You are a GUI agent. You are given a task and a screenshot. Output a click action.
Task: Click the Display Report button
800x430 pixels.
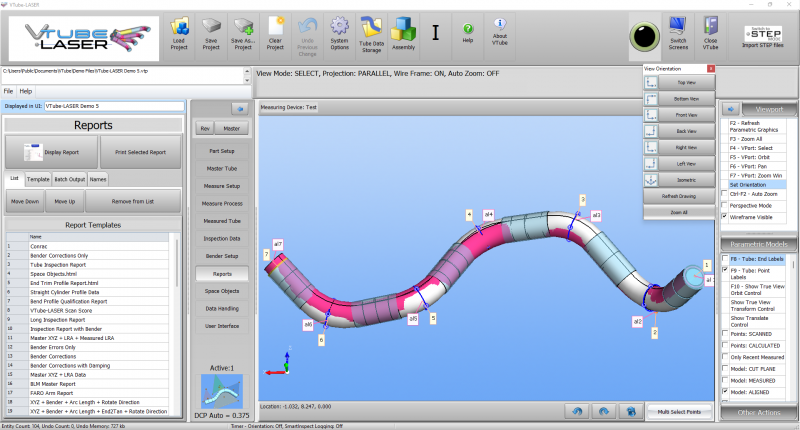[52, 152]
